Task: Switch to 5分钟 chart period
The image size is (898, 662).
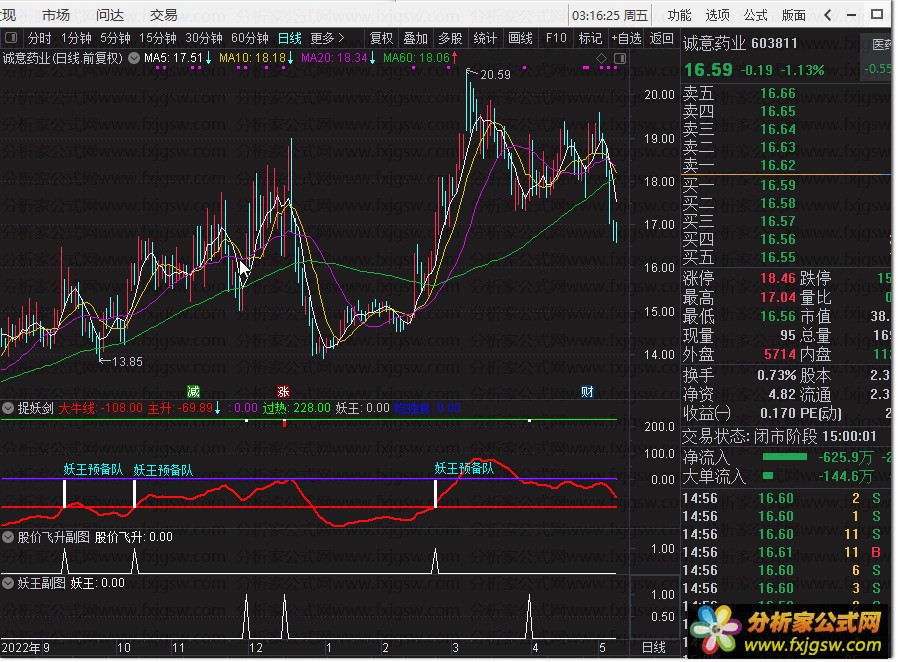Action: coord(115,38)
